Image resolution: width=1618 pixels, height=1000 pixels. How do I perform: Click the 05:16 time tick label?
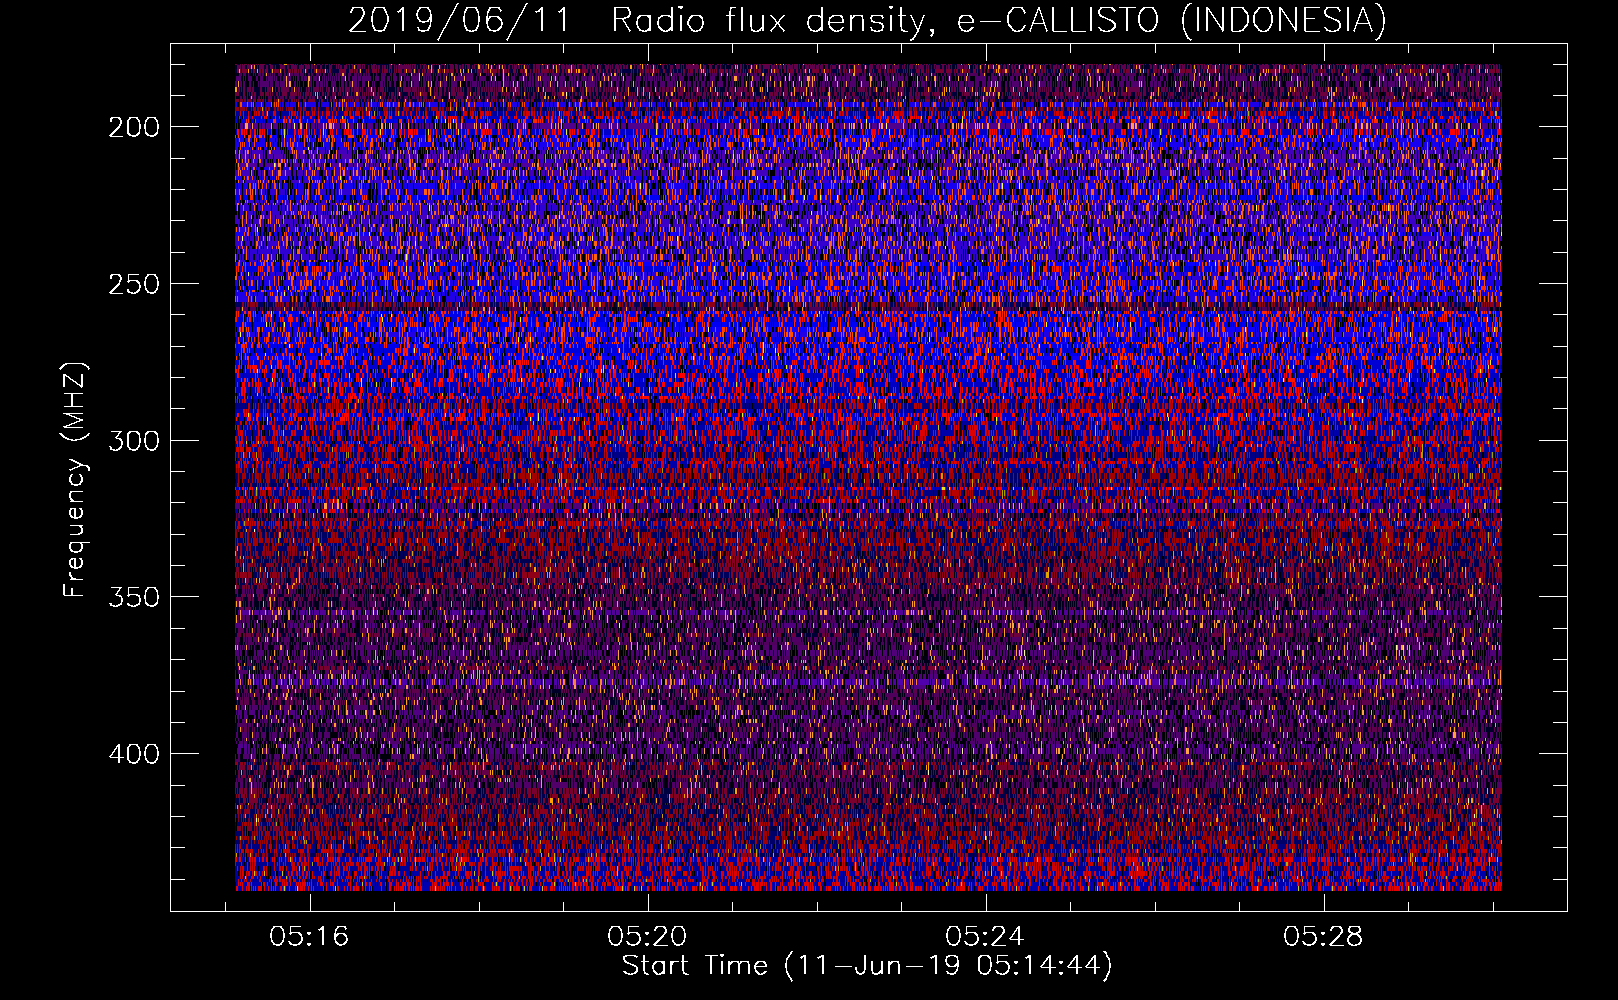pos(309,937)
